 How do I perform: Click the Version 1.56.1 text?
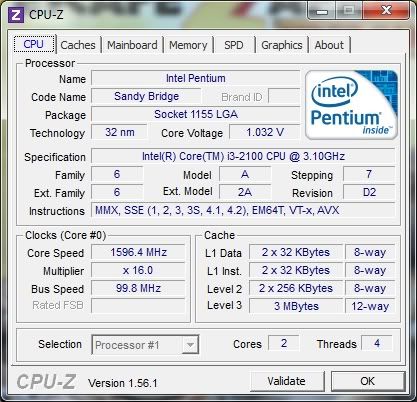coord(123,383)
